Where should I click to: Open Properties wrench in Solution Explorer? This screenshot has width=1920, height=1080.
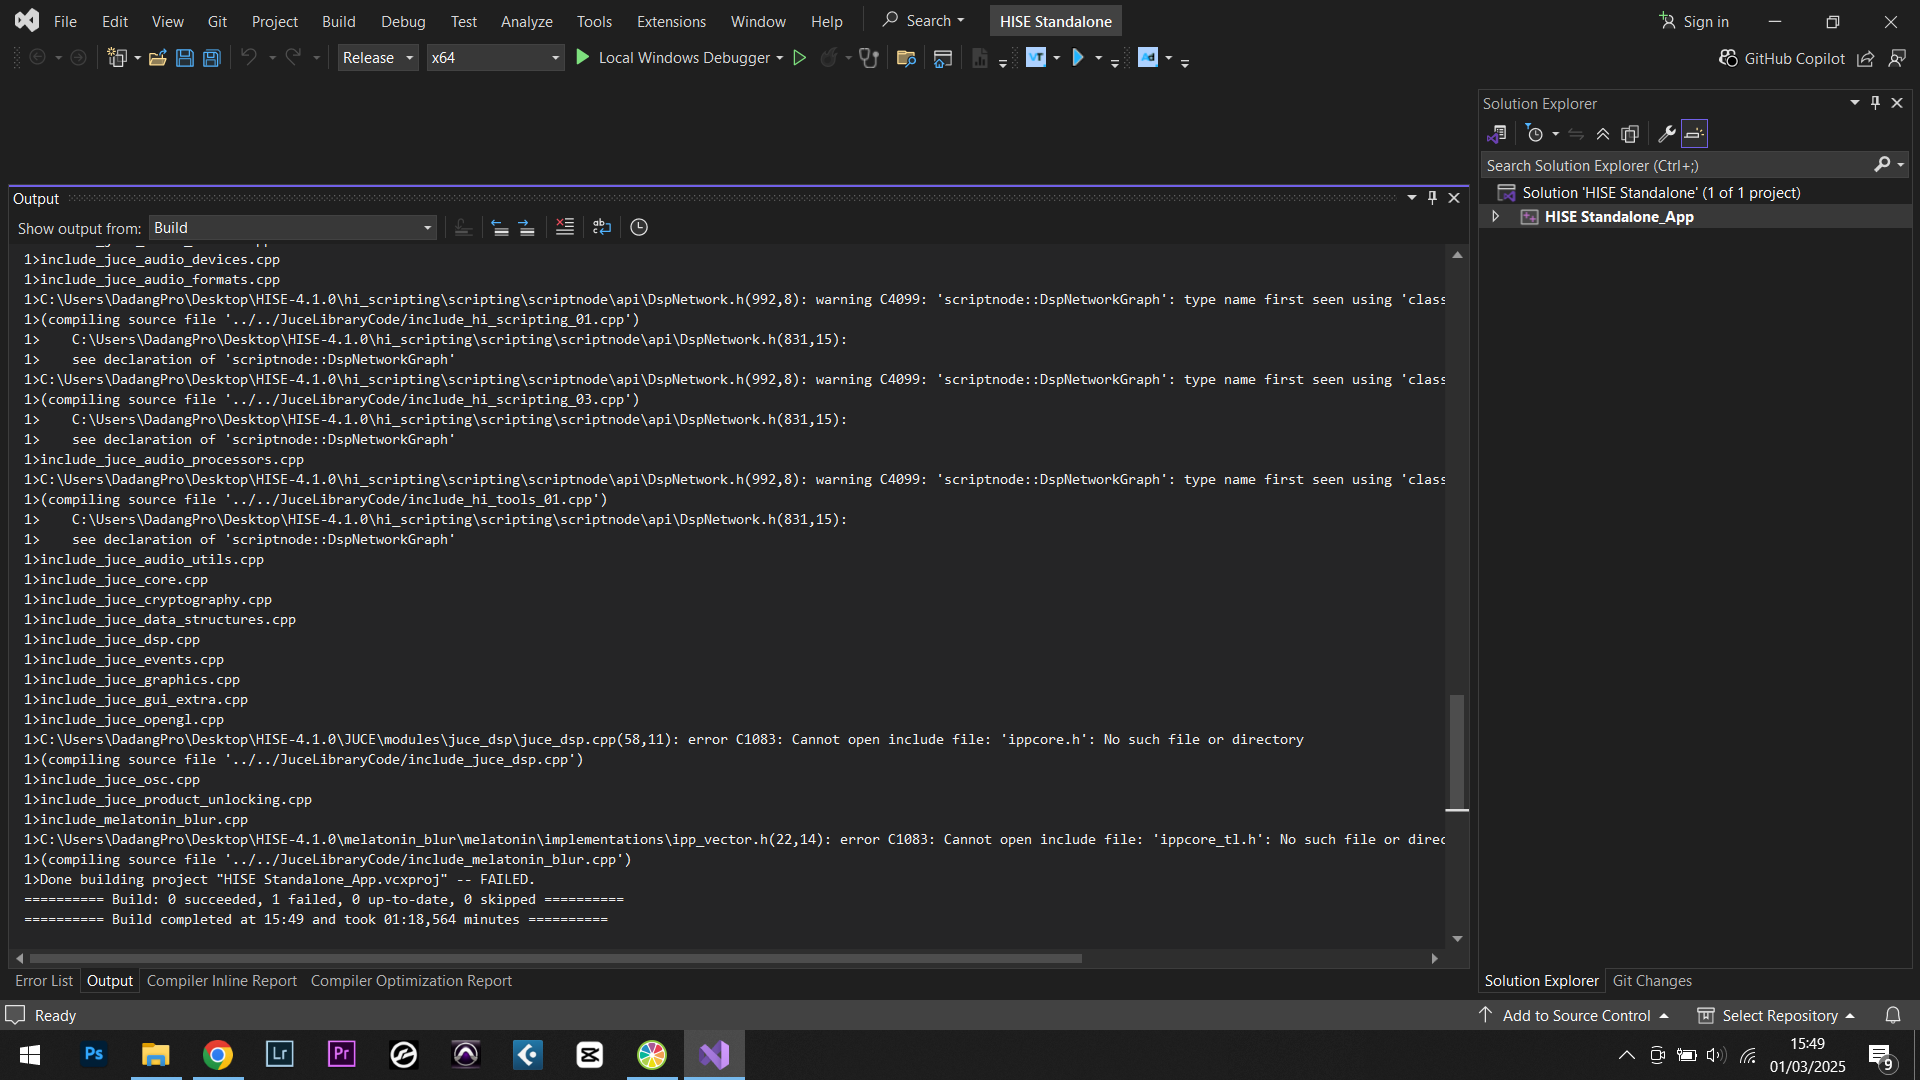click(x=1667, y=134)
